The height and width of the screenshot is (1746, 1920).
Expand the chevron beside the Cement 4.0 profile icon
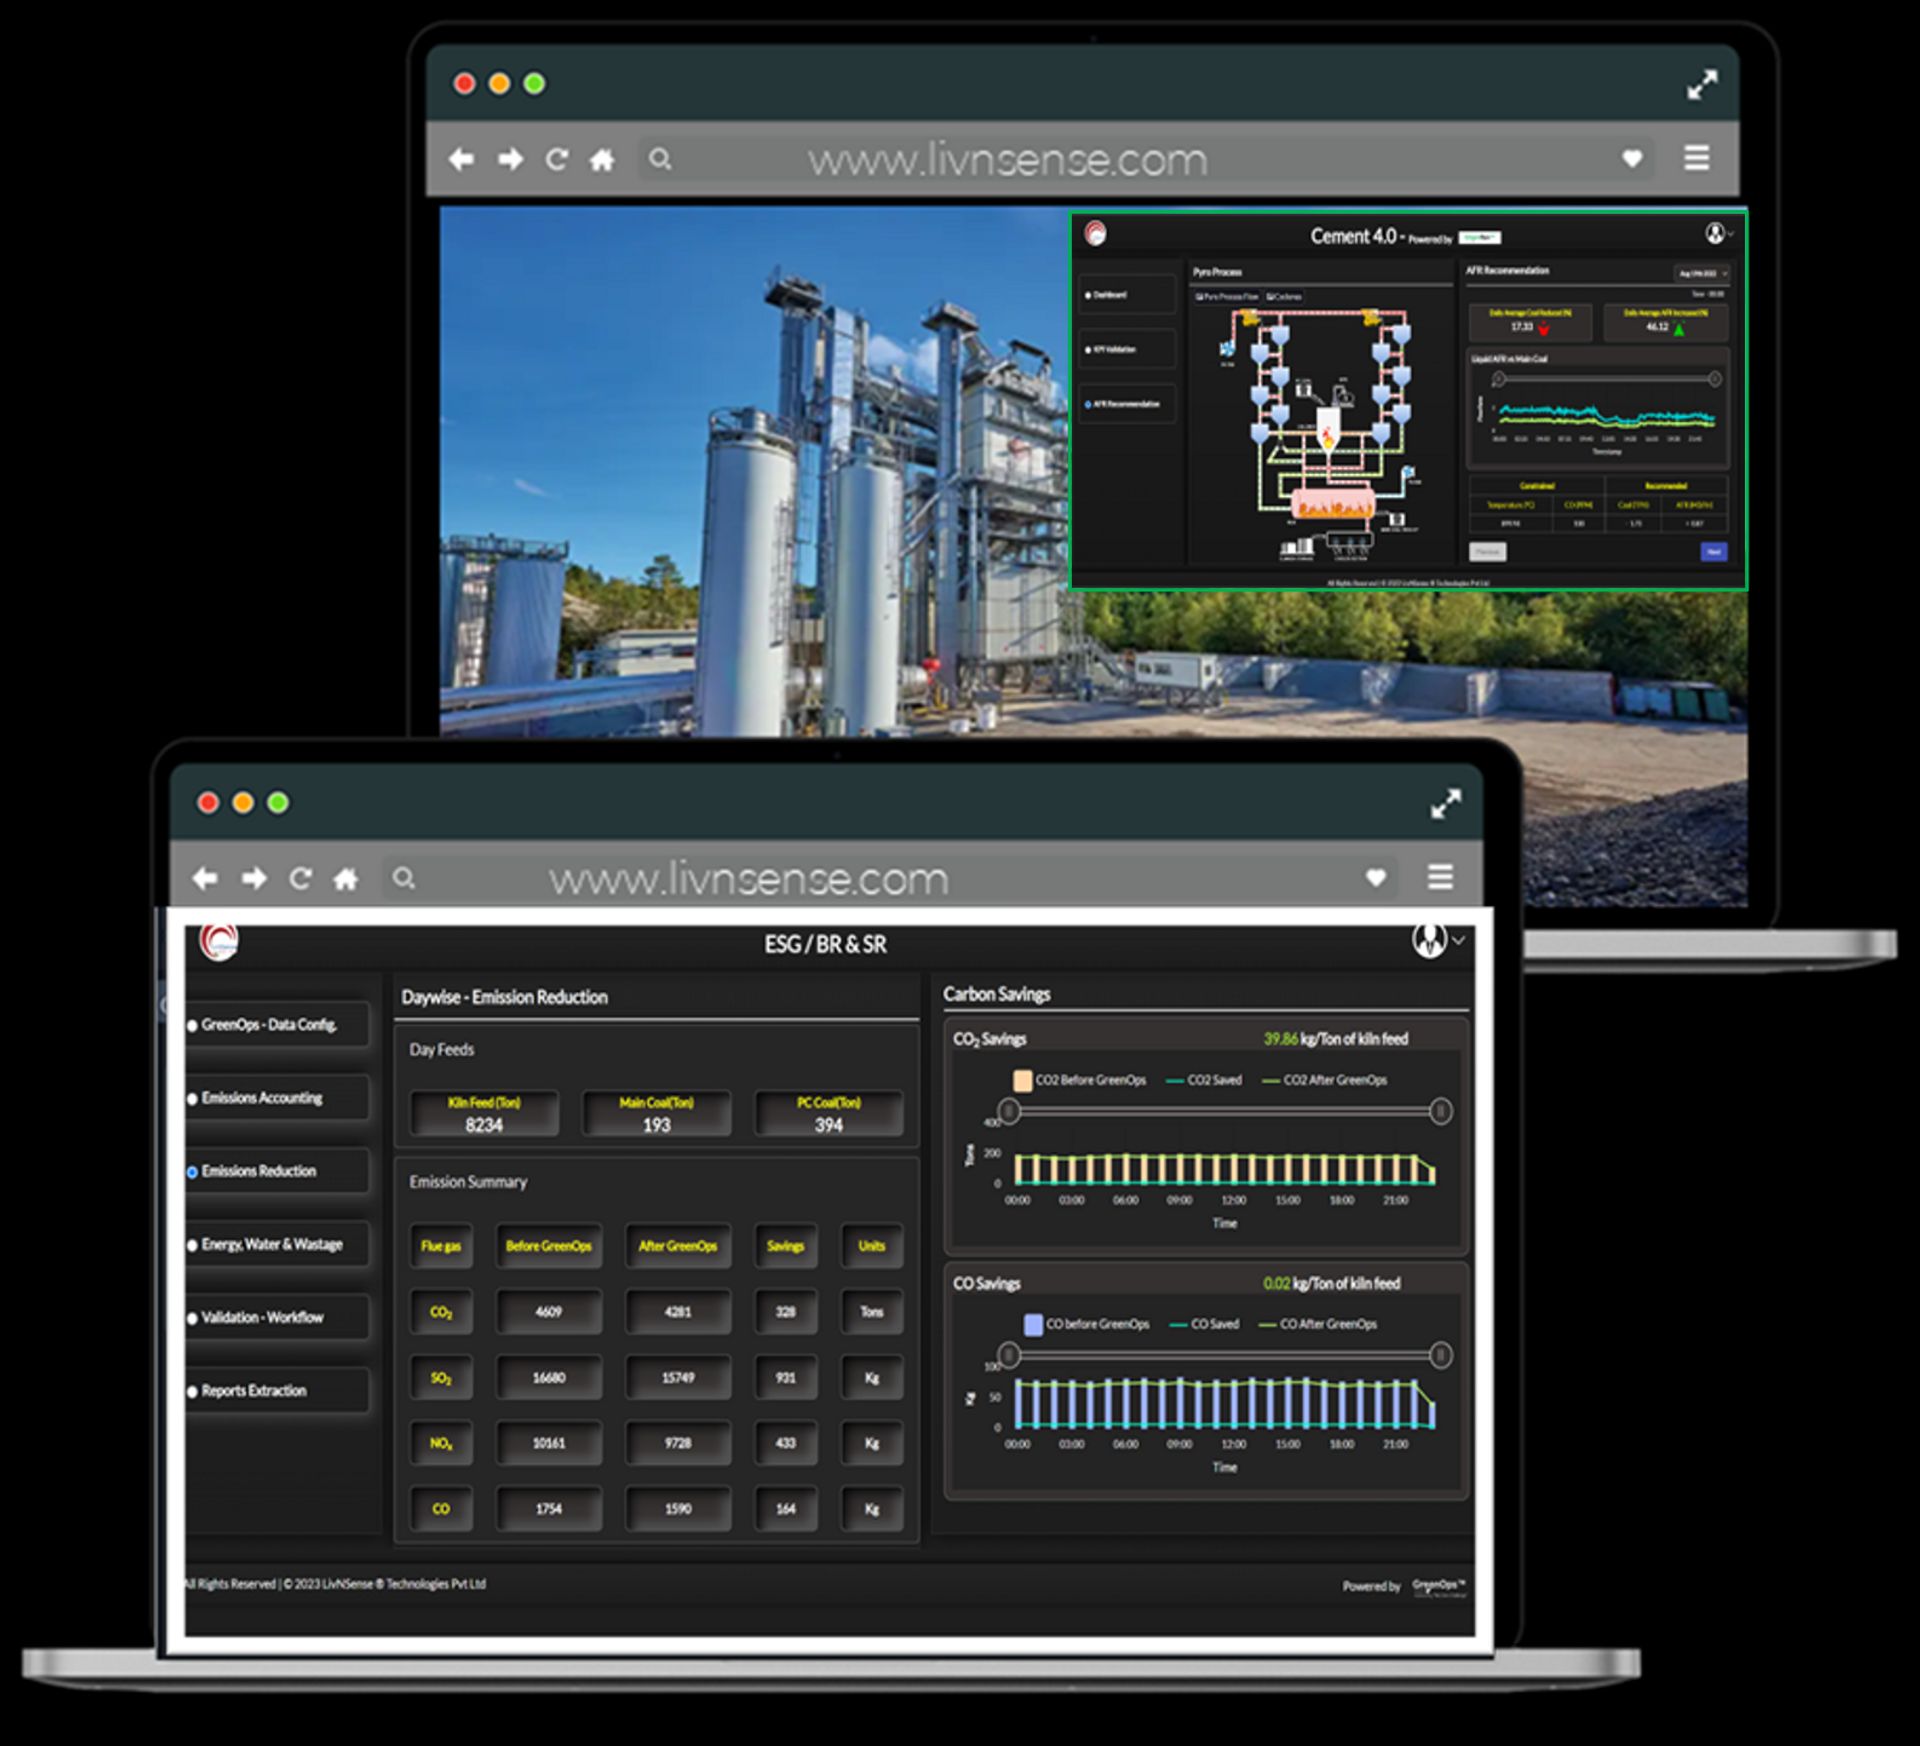tap(1730, 234)
